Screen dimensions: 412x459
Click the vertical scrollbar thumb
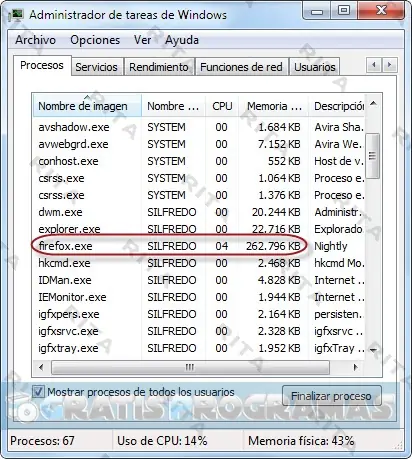(x=373, y=156)
